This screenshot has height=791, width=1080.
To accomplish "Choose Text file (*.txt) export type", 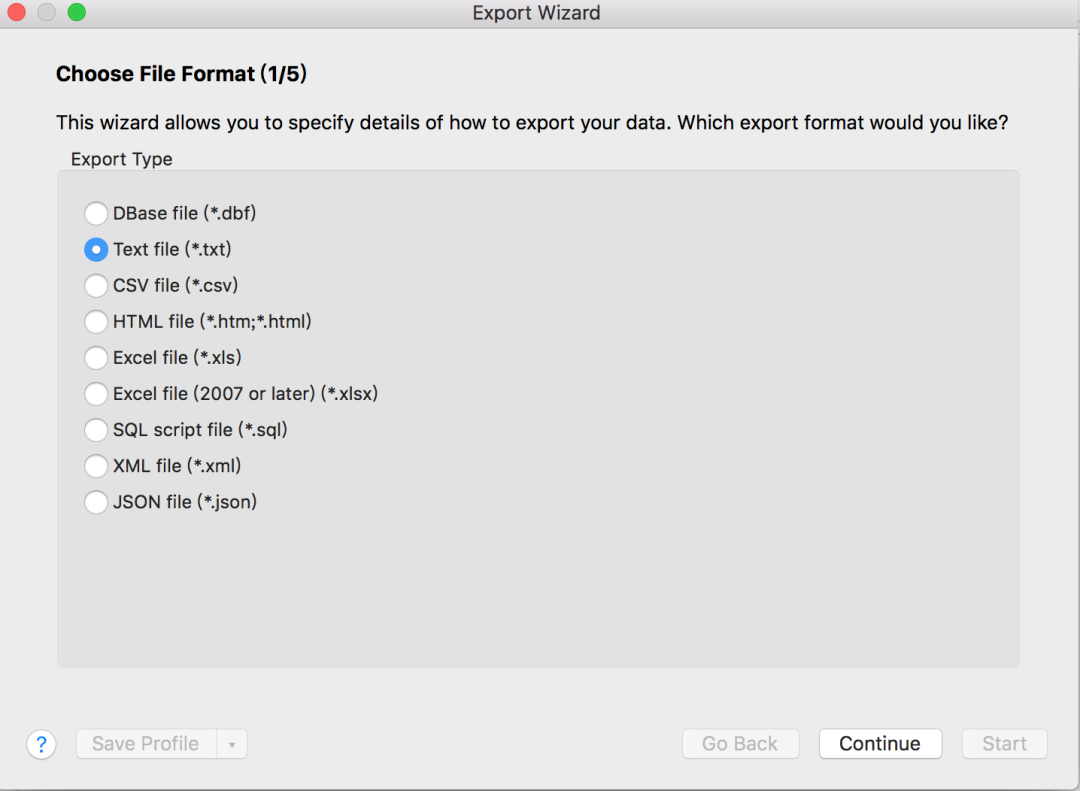I will point(96,249).
